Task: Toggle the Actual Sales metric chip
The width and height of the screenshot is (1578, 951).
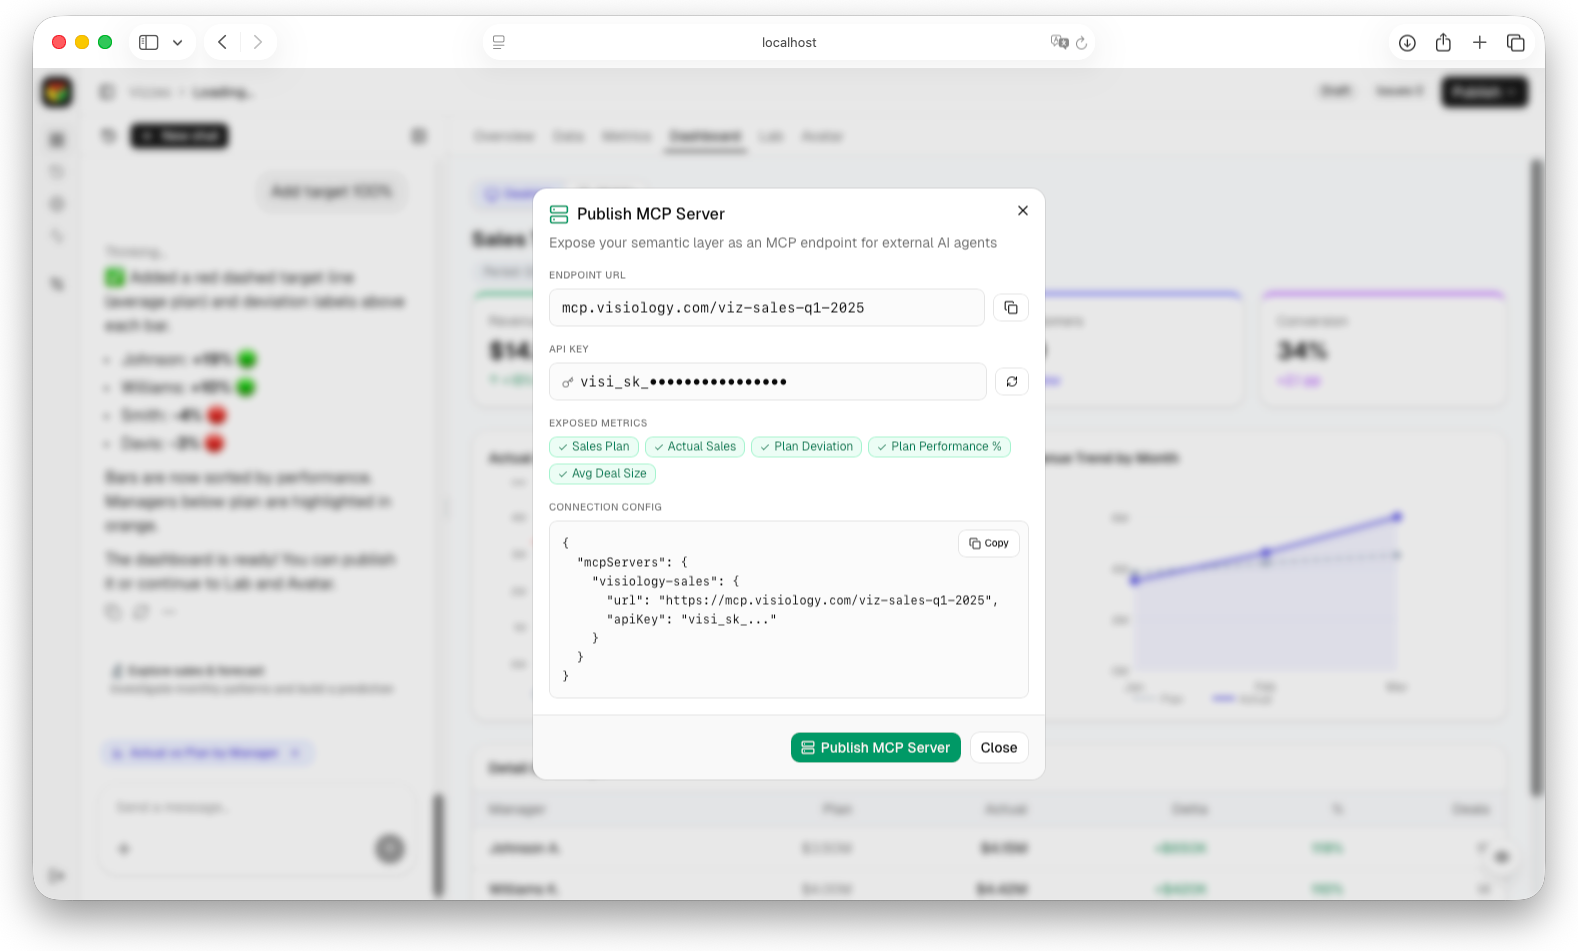Action: click(x=695, y=447)
